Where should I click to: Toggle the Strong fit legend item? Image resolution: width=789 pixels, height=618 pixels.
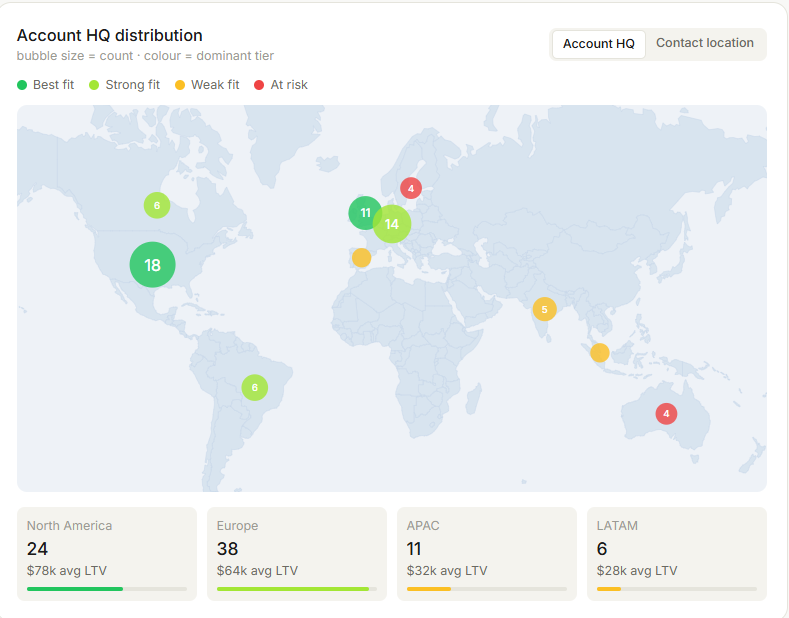[124, 85]
